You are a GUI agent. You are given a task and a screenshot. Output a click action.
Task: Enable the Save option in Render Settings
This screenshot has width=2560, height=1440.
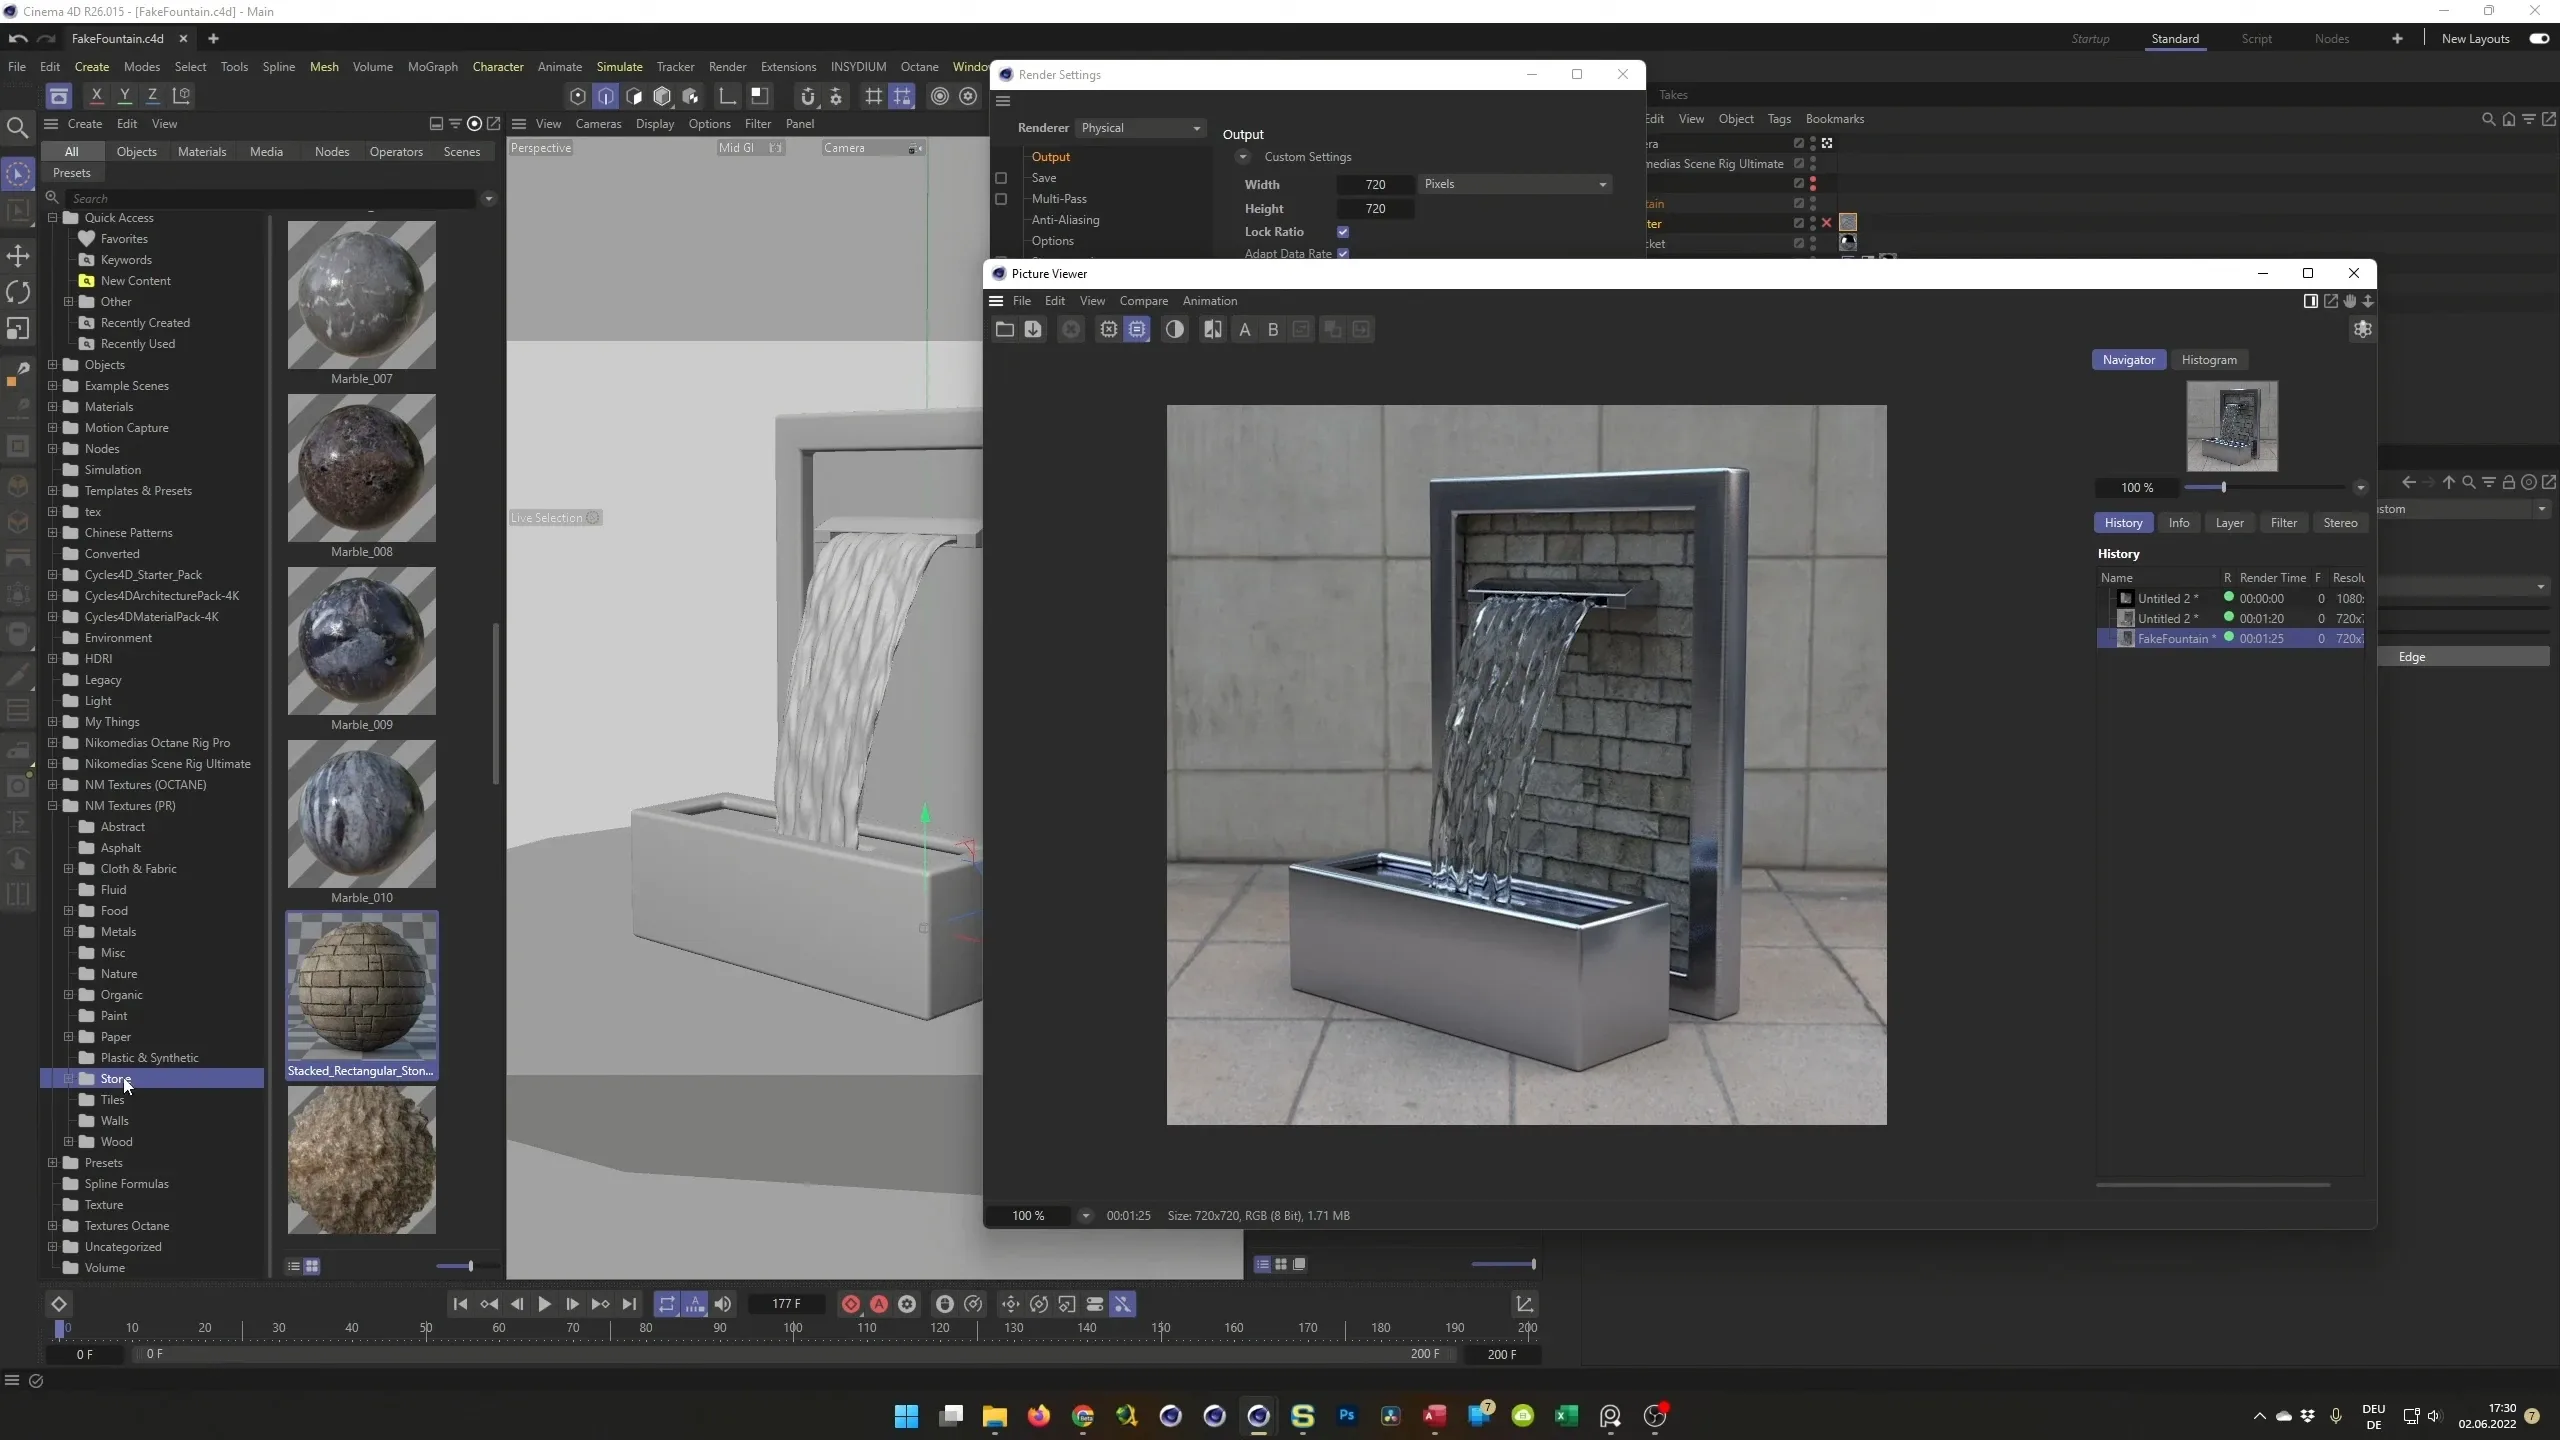pyautogui.click(x=1001, y=178)
